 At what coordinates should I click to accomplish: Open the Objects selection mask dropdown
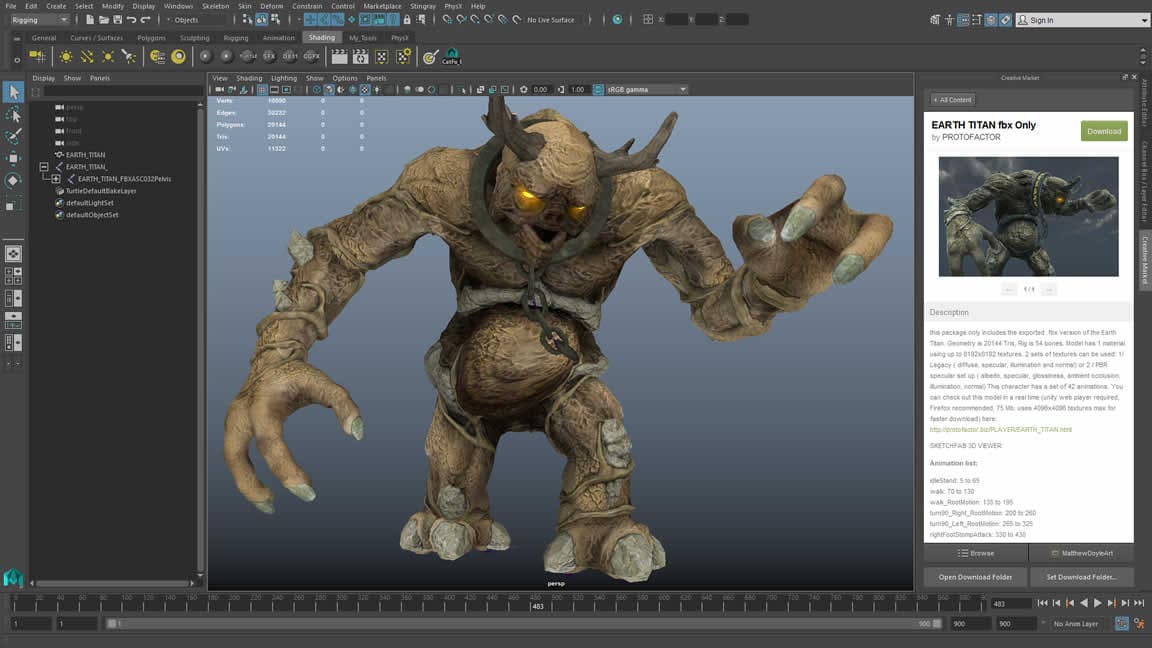[x=197, y=20]
